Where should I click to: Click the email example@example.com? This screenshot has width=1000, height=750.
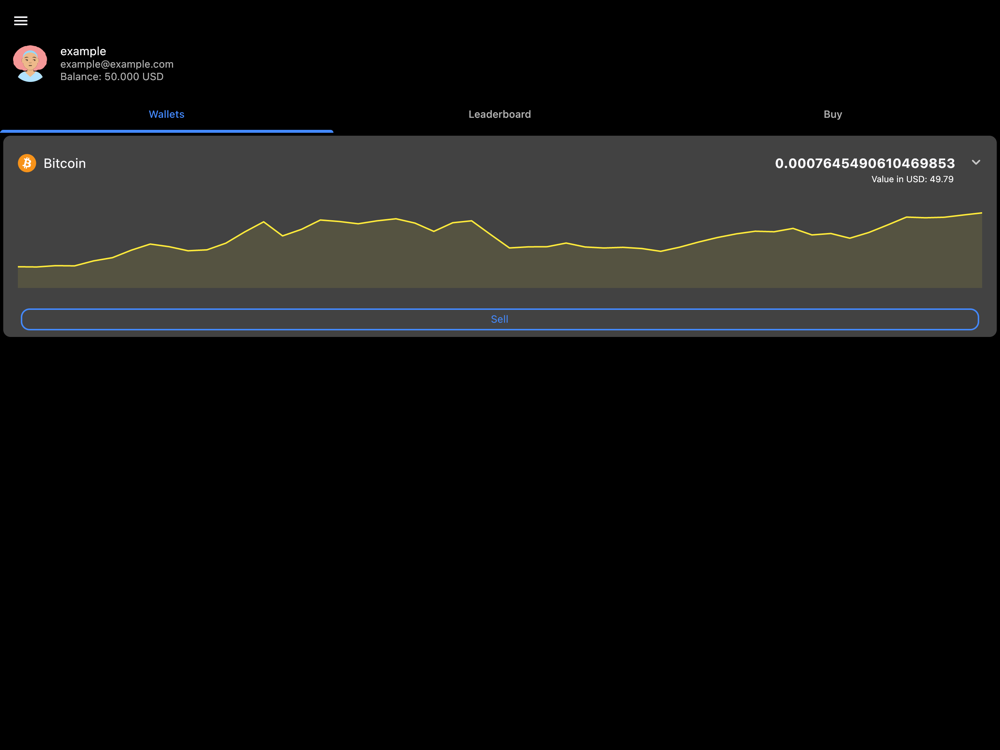pos(117,64)
